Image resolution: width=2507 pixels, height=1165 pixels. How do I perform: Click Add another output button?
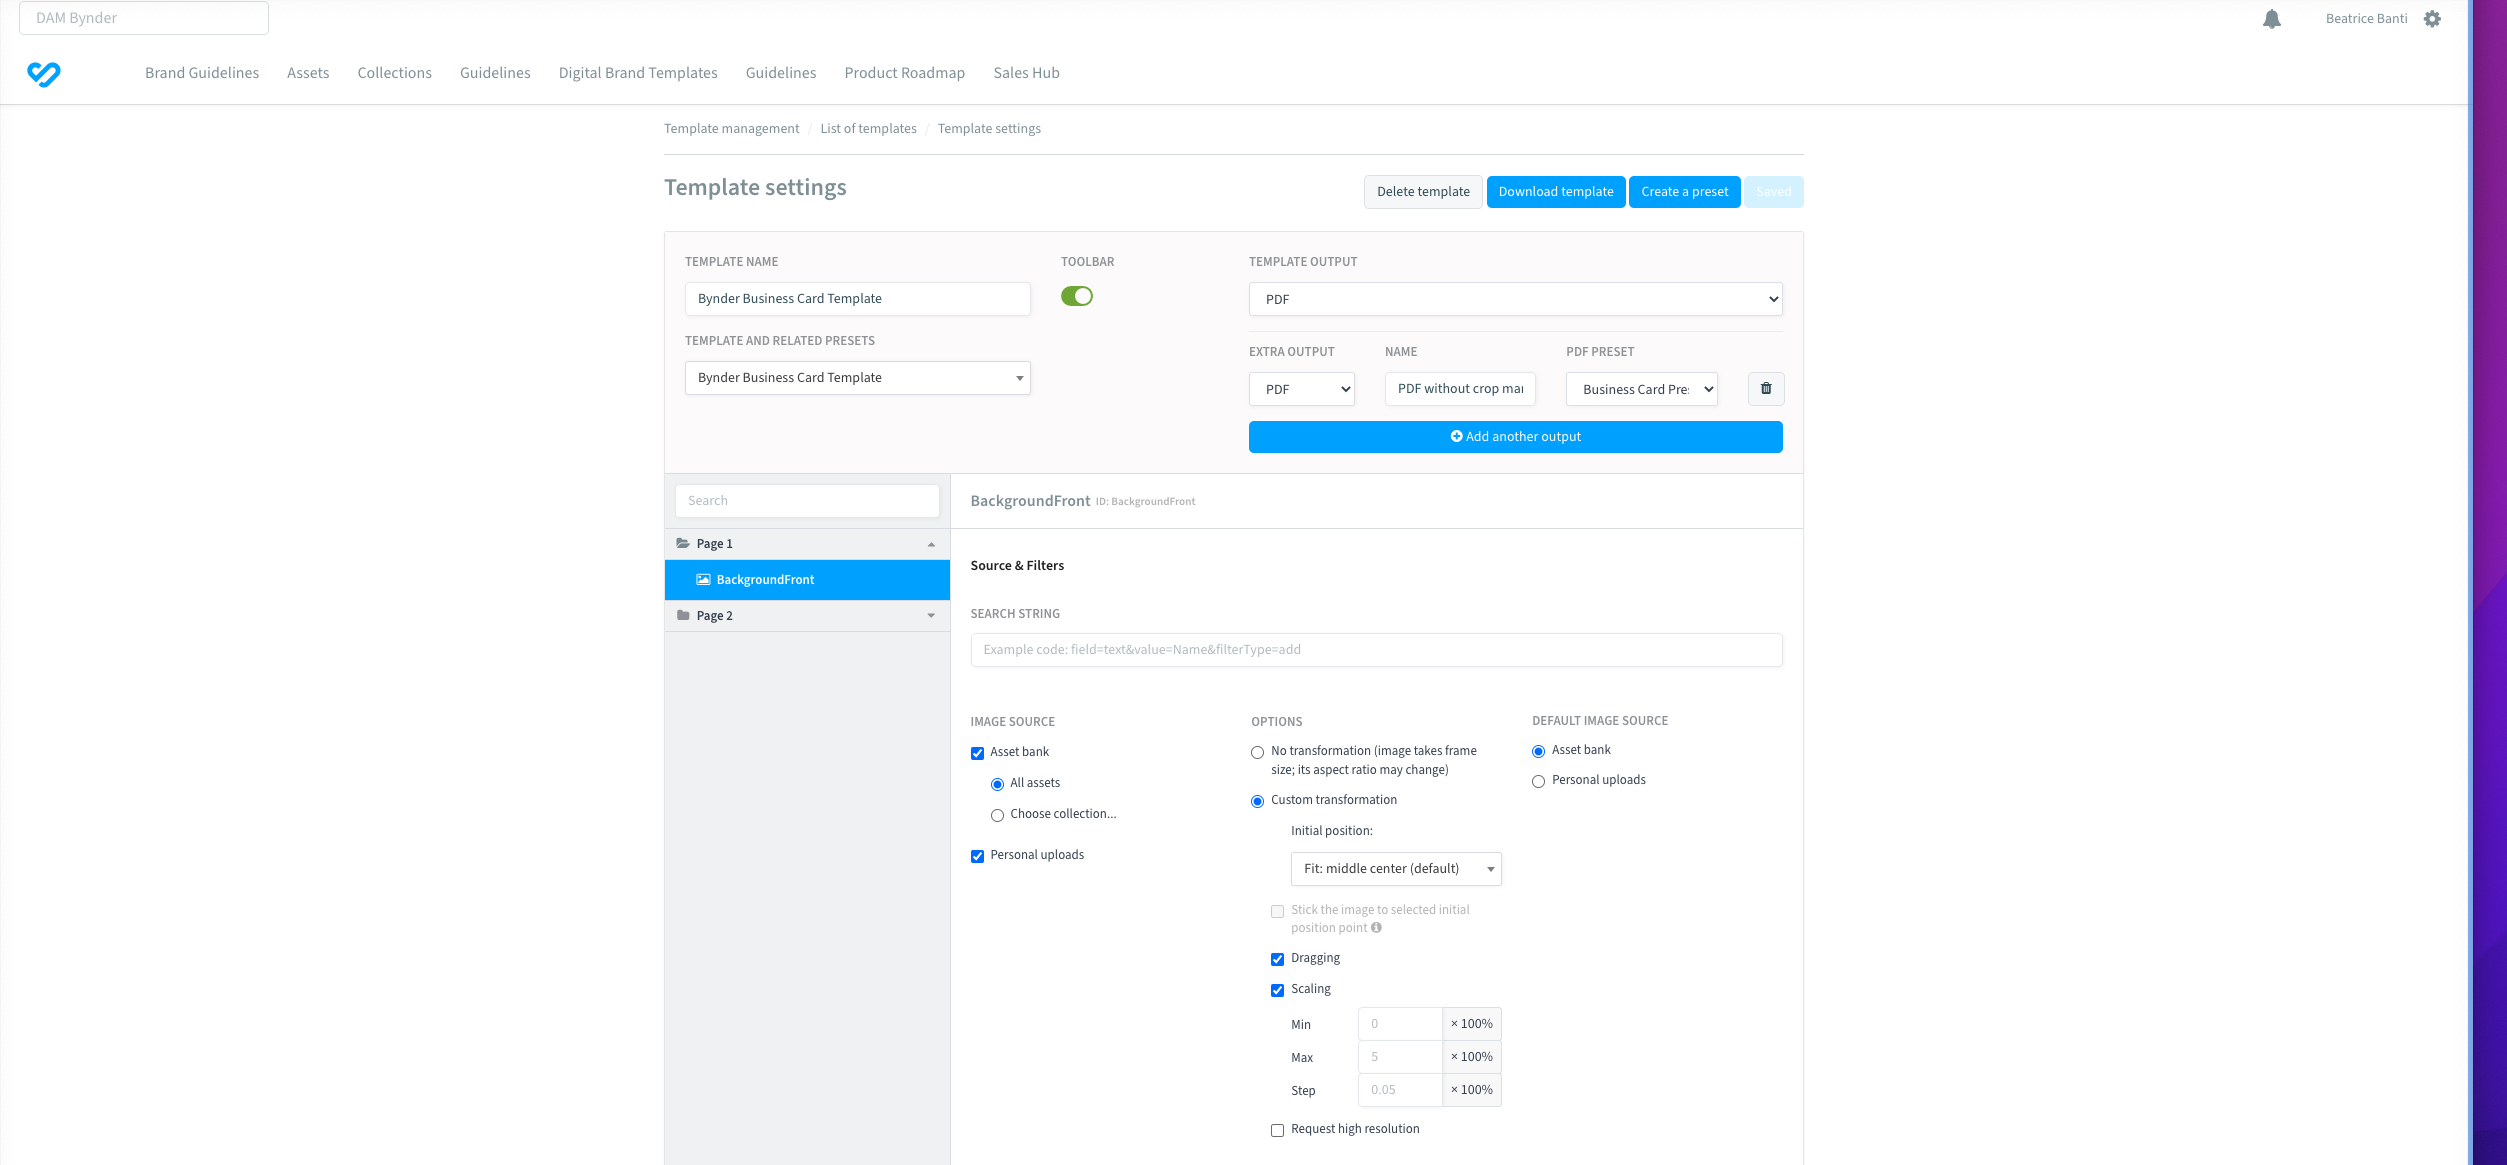(1515, 437)
